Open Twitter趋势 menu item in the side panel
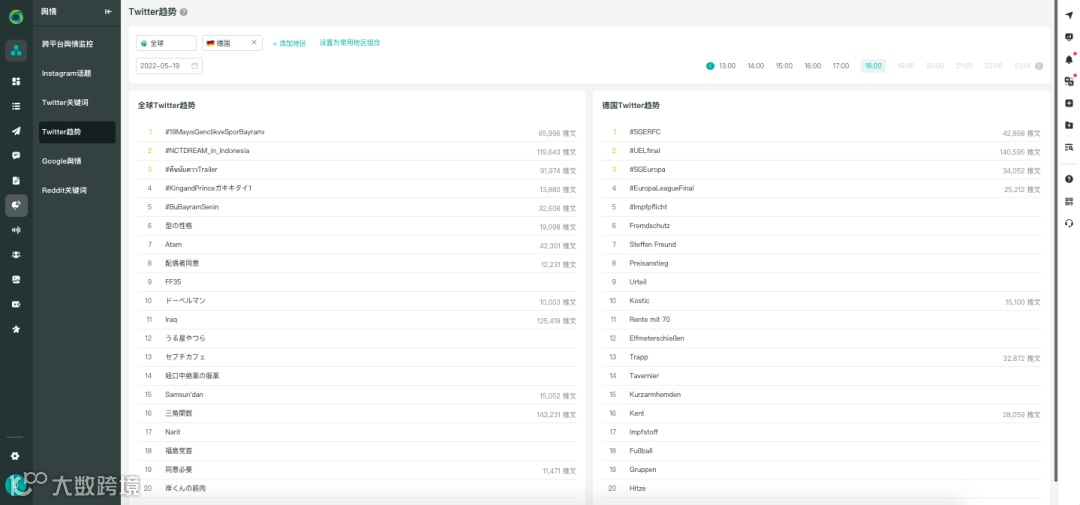Screen dimensions: 1080x505 [x=76, y=132]
